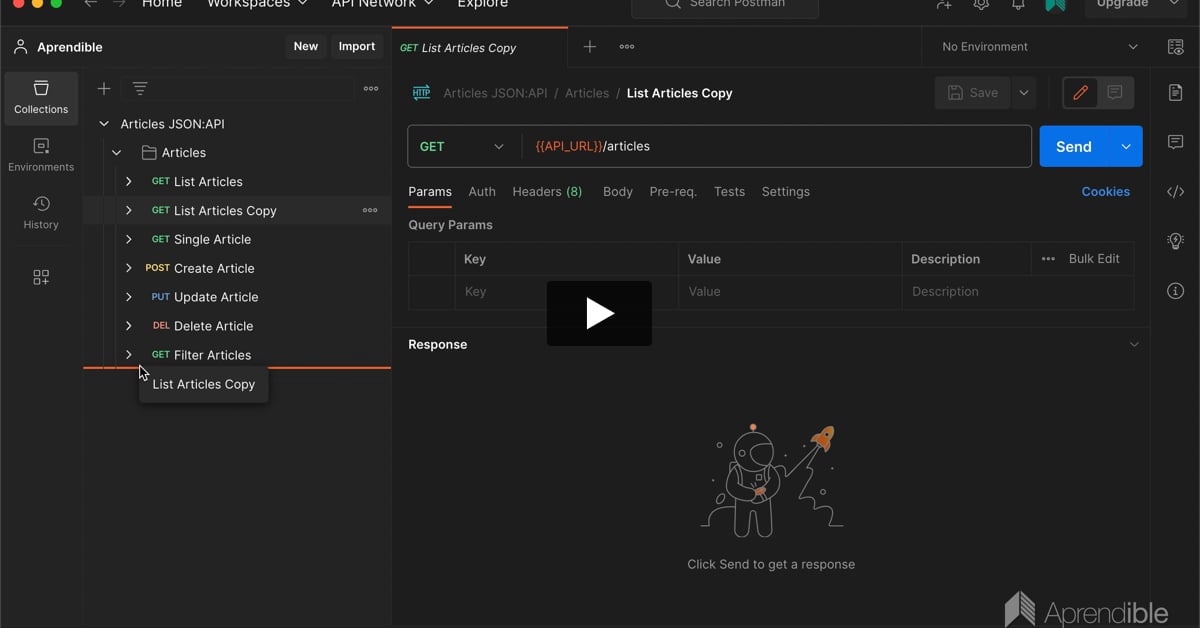This screenshot has width=1200, height=628.
Task: Click the Import button
Action: pos(357,47)
